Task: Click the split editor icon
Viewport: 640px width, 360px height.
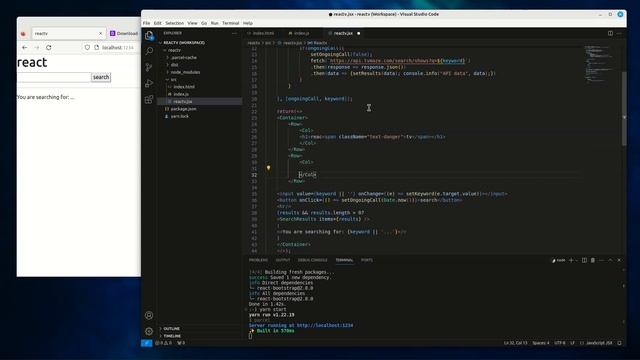Action: (x=610, y=33)
